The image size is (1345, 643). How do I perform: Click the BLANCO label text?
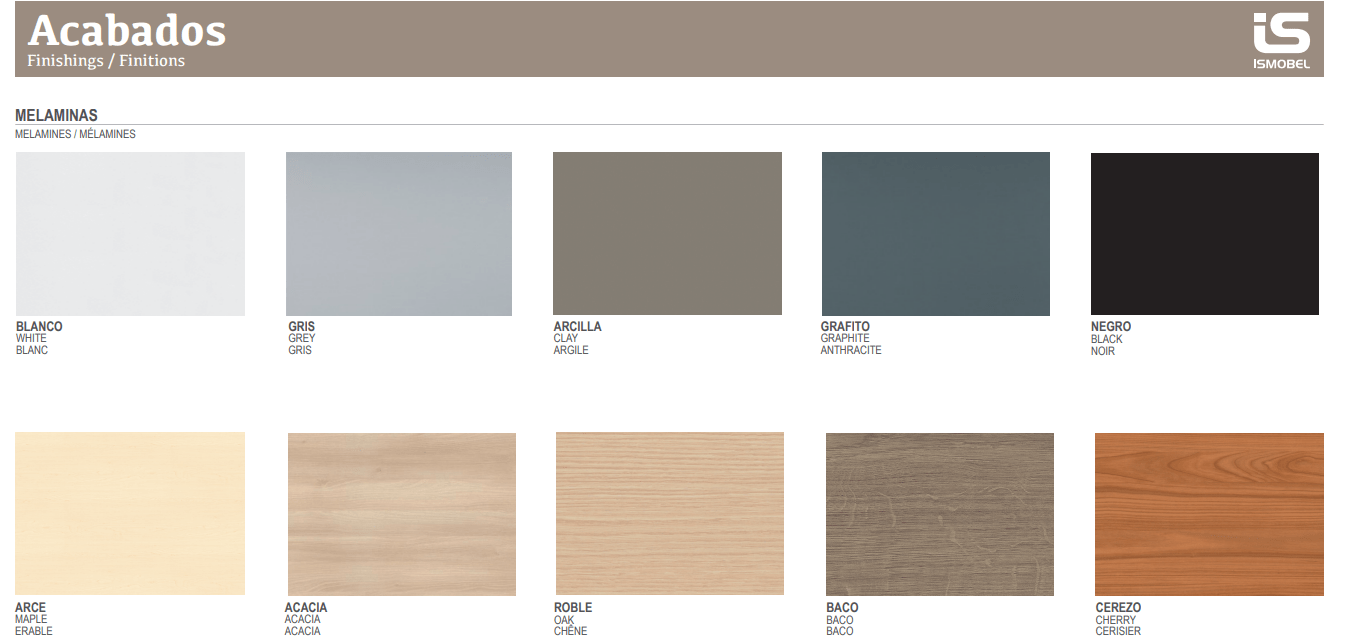[x=39, y=327]
